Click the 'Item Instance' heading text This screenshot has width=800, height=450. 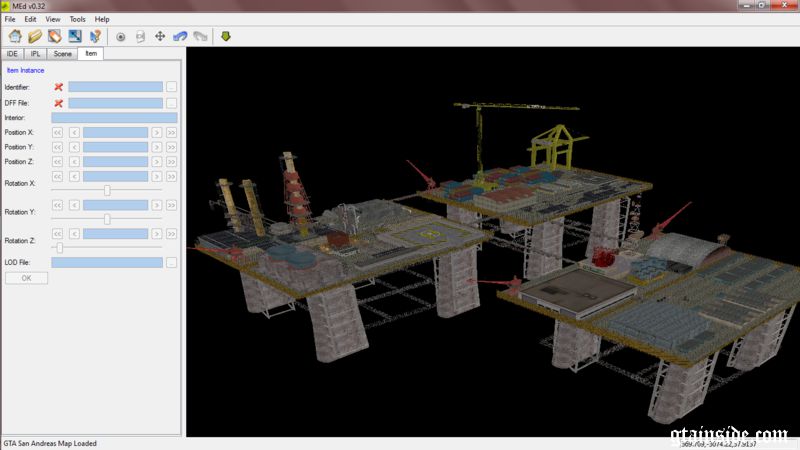(26, 70)
